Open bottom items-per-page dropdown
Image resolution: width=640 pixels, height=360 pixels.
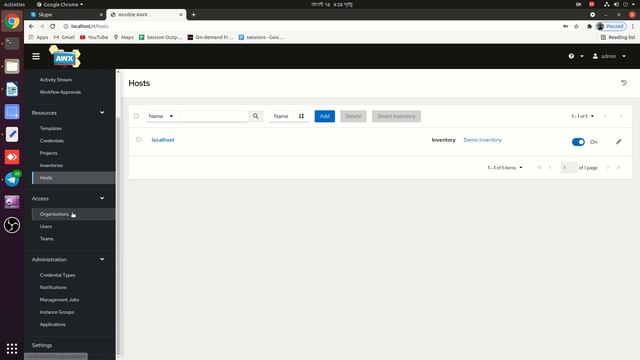pos(505,168)
